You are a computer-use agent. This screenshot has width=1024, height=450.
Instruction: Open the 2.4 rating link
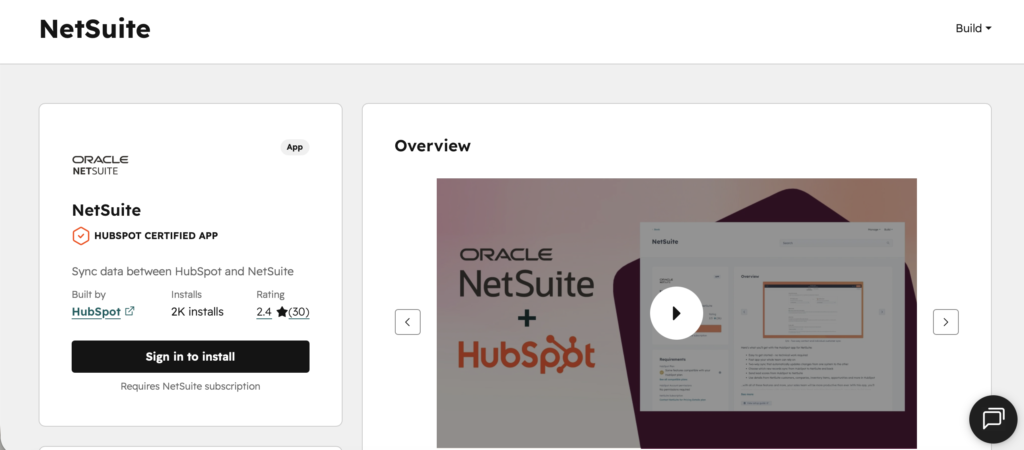[264, 312]
